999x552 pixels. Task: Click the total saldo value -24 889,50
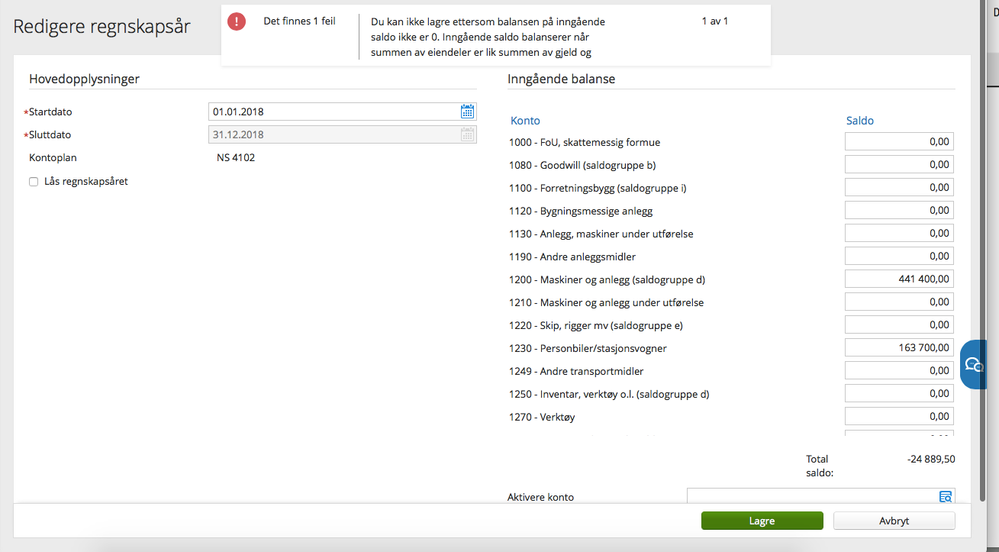[x=931, y=459]
